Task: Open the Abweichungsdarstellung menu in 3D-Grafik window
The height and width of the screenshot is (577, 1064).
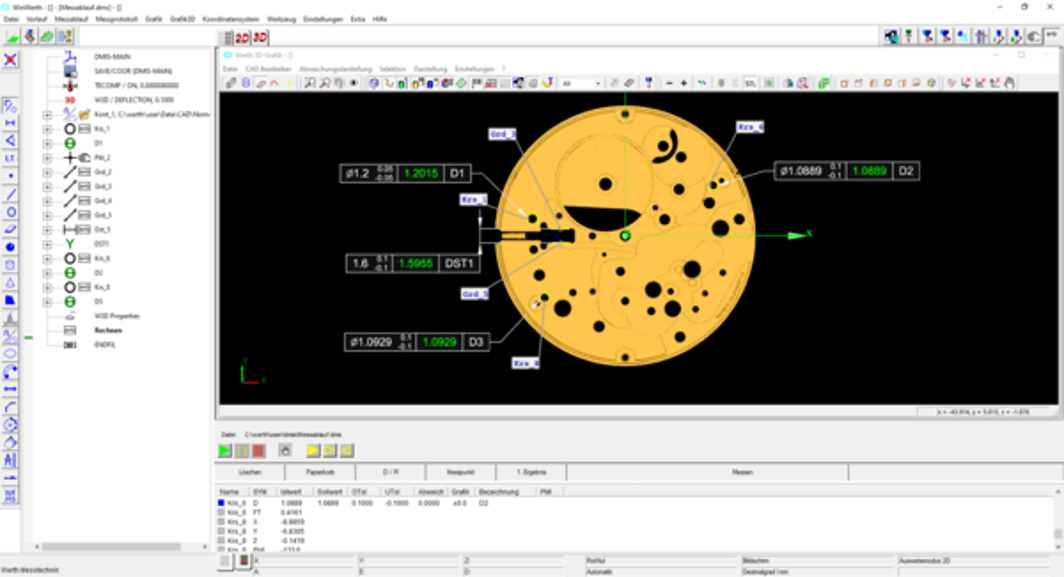Action: click(335, 69)
